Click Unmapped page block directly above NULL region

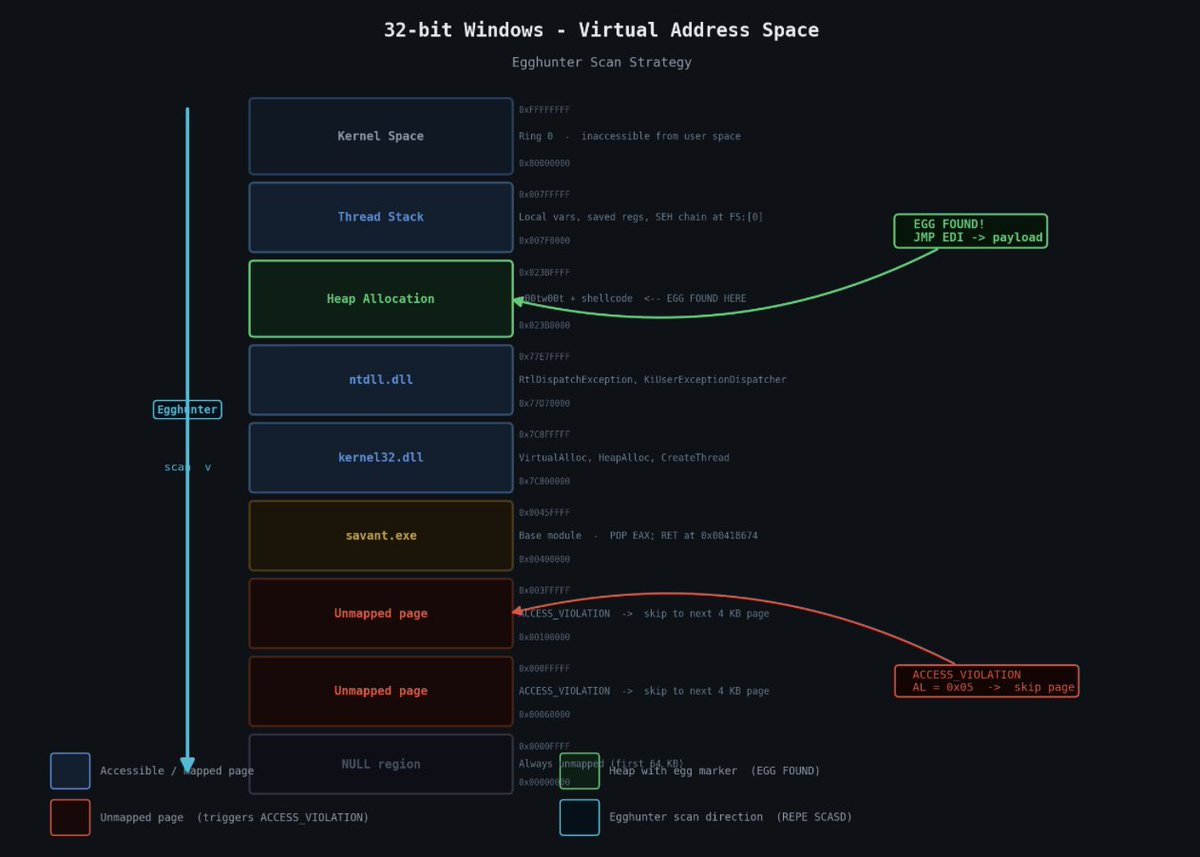[381, 691]
